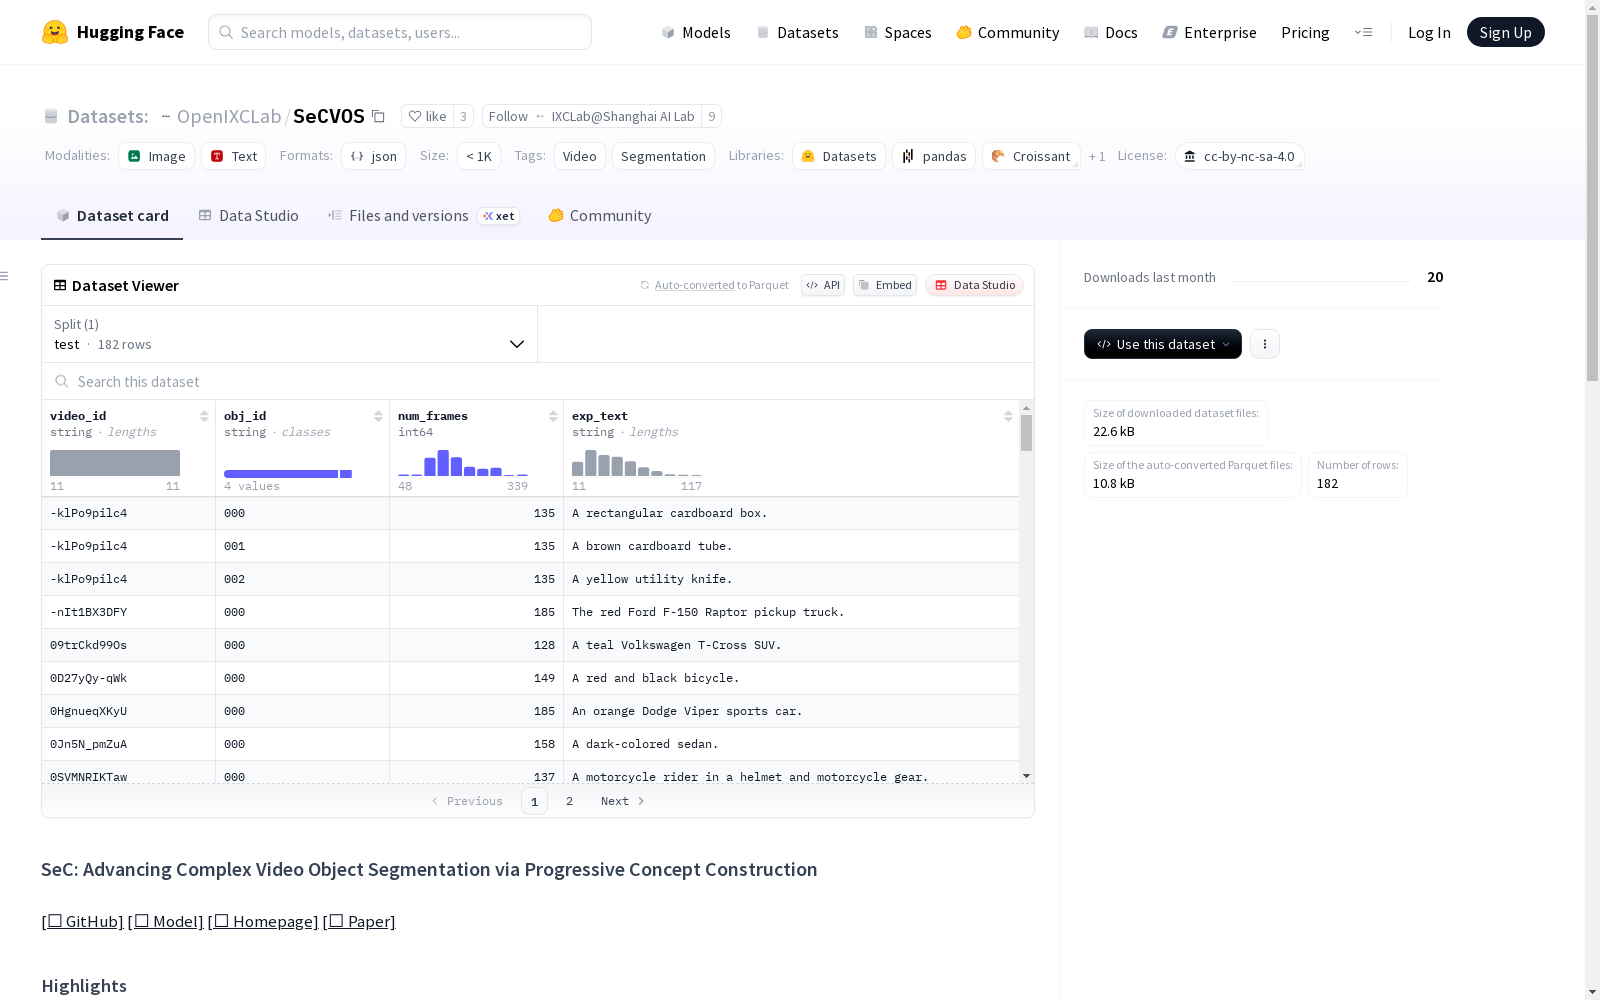Click the Log In link
Image resolution: width=1600 pixels, height=1000 pixels.
click(x=1429, y=32)
